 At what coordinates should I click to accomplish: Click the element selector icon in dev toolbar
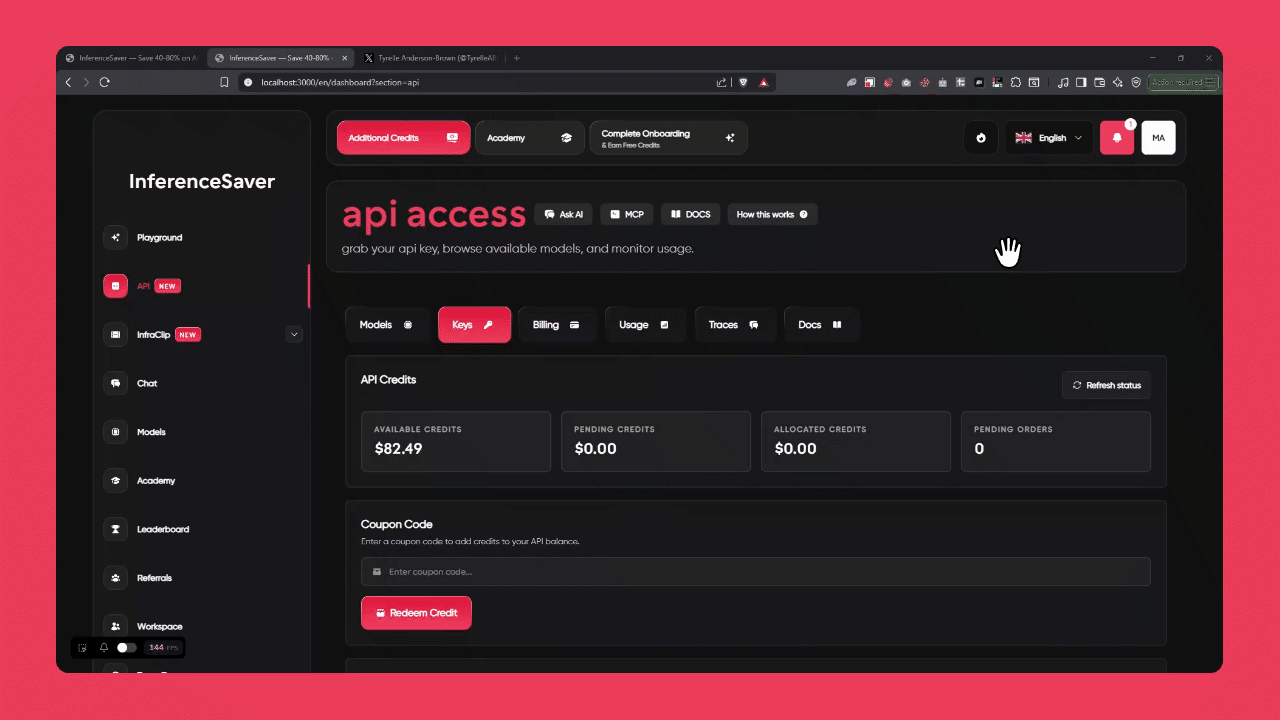point(83,648)
